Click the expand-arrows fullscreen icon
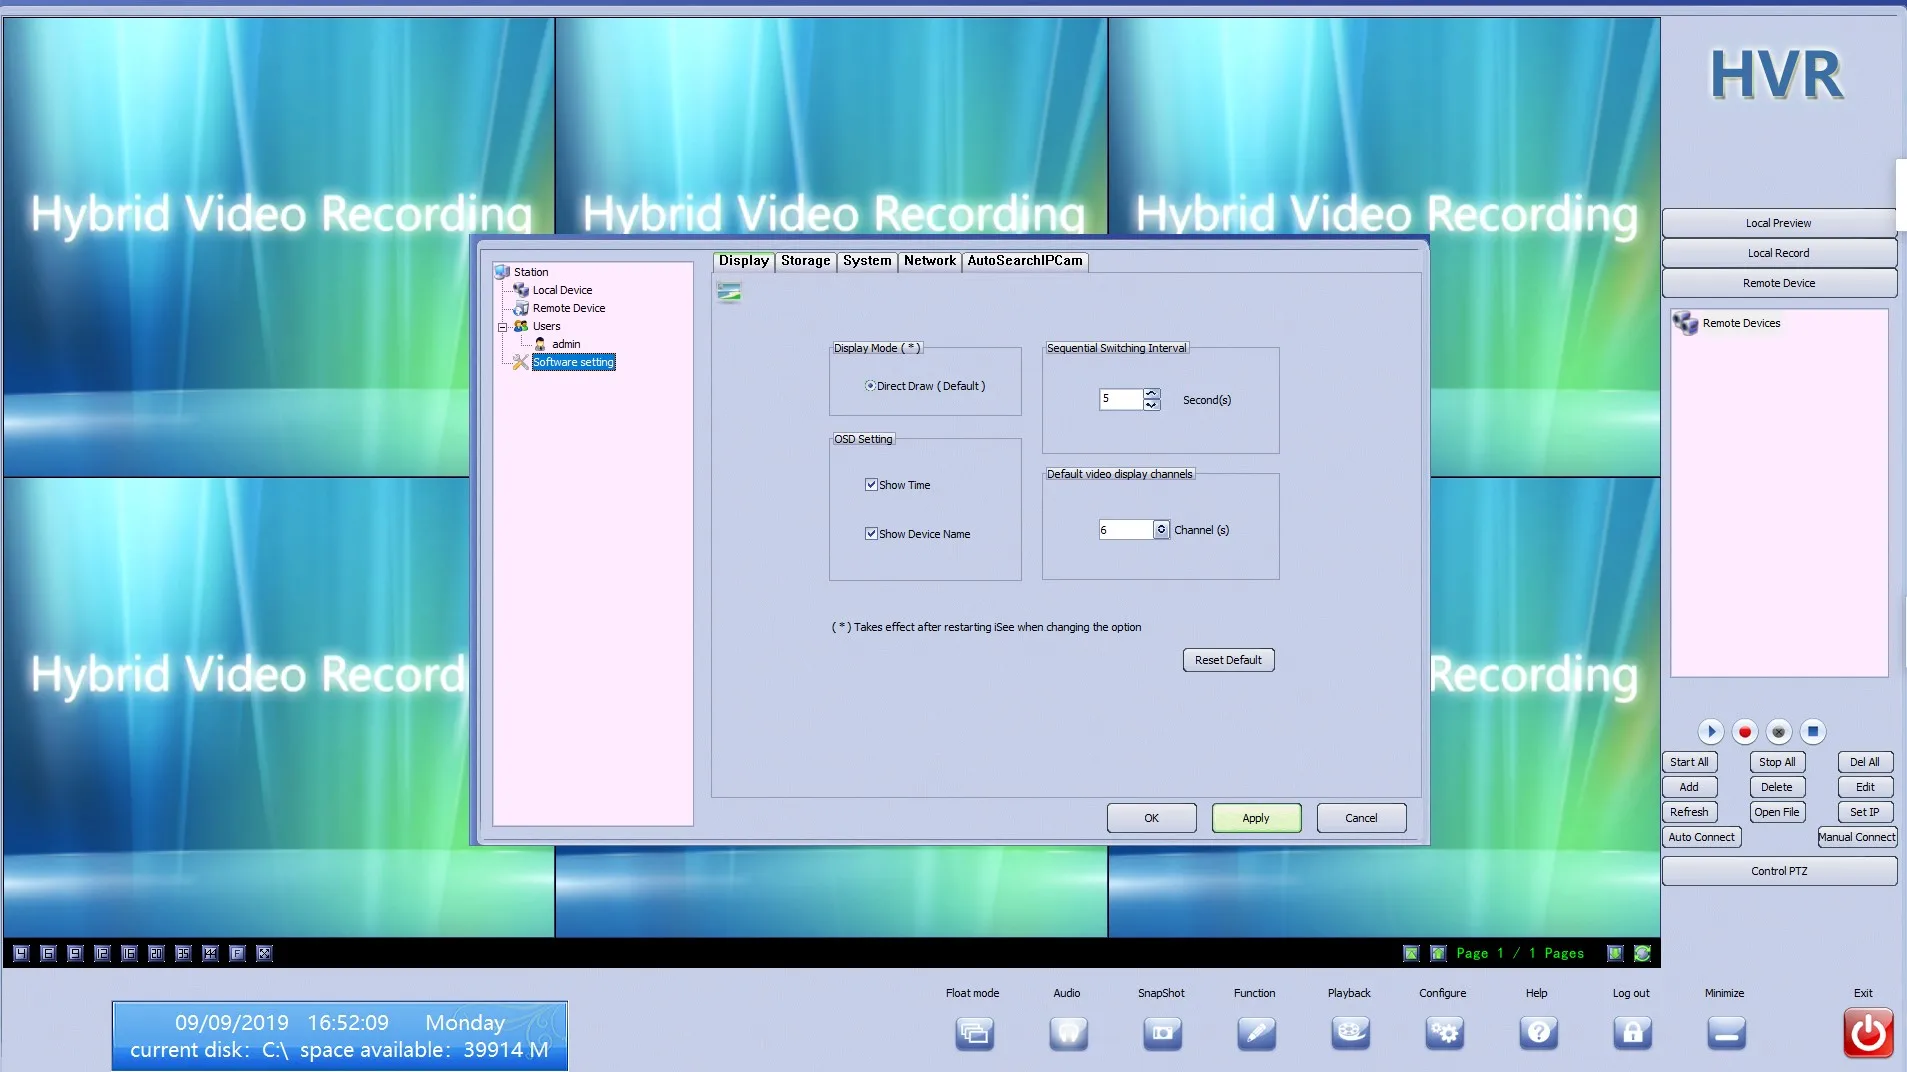The image size is (1907, 1072). tap(264, 953)
